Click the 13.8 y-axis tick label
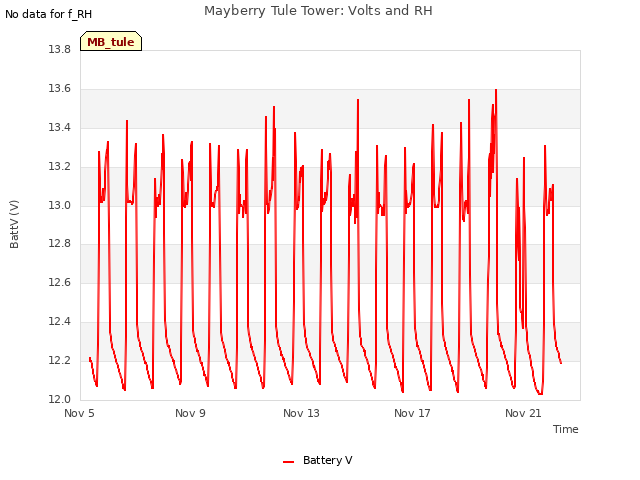This screenshot has width=640, height=480. point(60,50)
